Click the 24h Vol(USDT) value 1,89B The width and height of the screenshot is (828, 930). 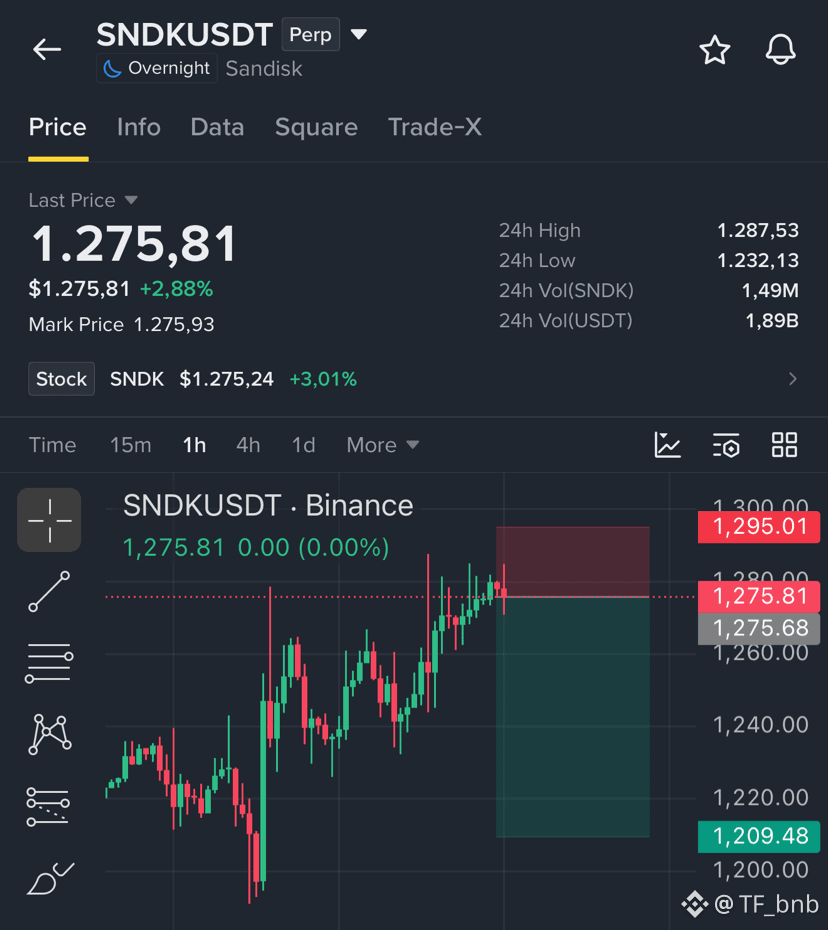click(x=772, y=321)
